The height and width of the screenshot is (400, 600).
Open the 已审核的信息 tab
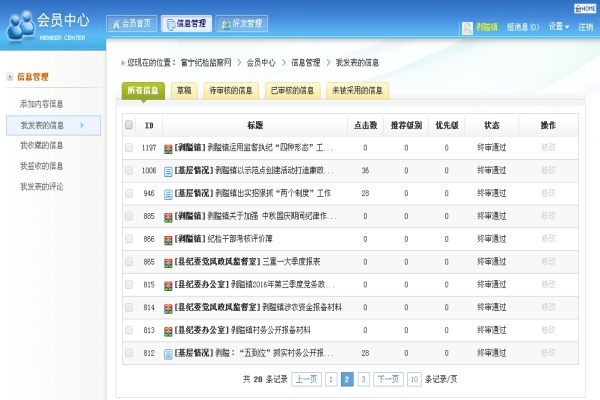coord(293,91)
